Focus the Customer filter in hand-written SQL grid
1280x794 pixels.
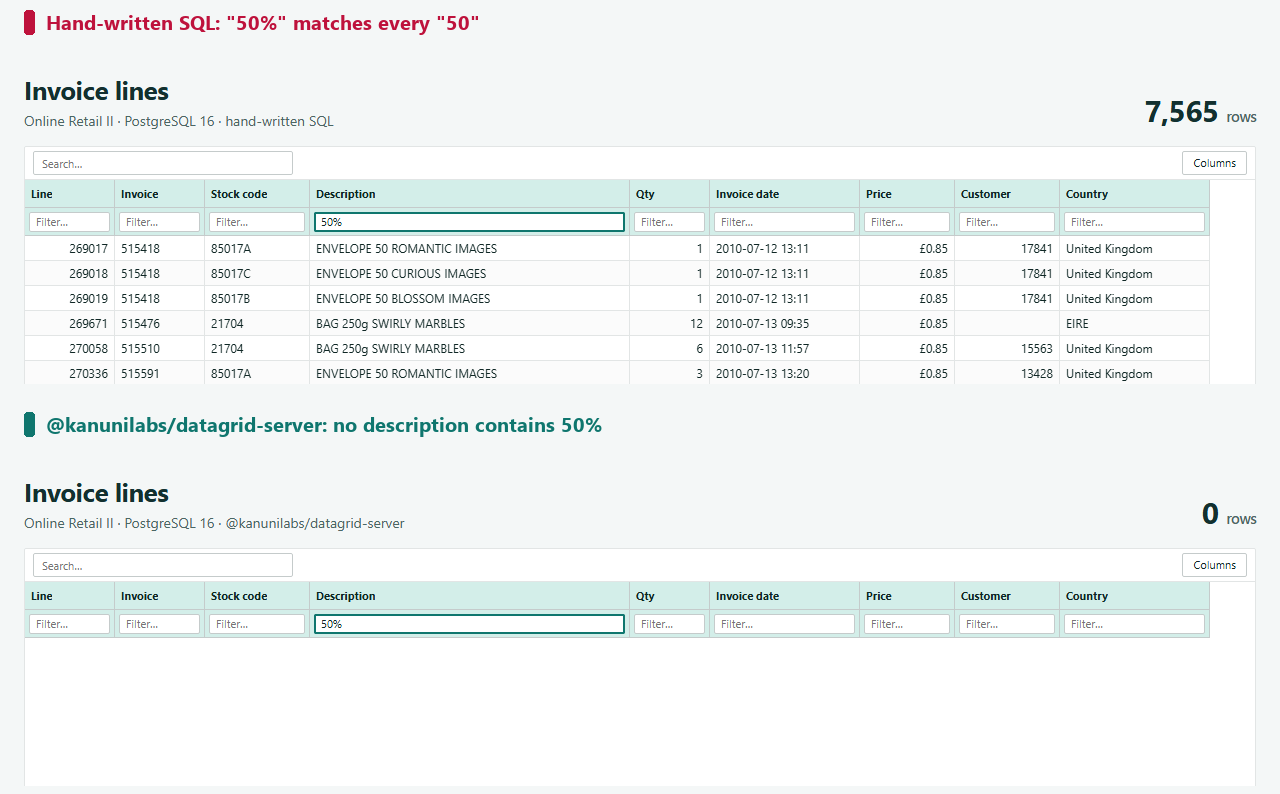coord(1007,222)
